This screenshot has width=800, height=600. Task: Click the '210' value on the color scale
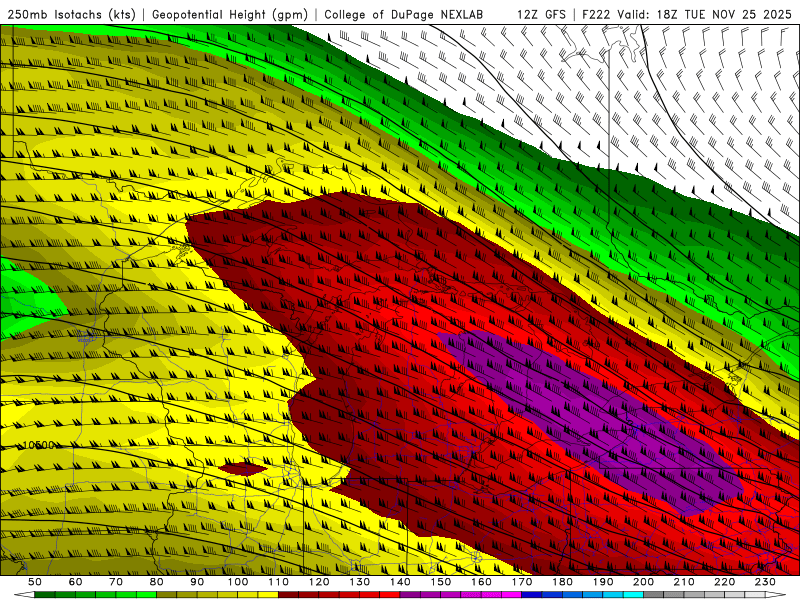pos(685,582)
